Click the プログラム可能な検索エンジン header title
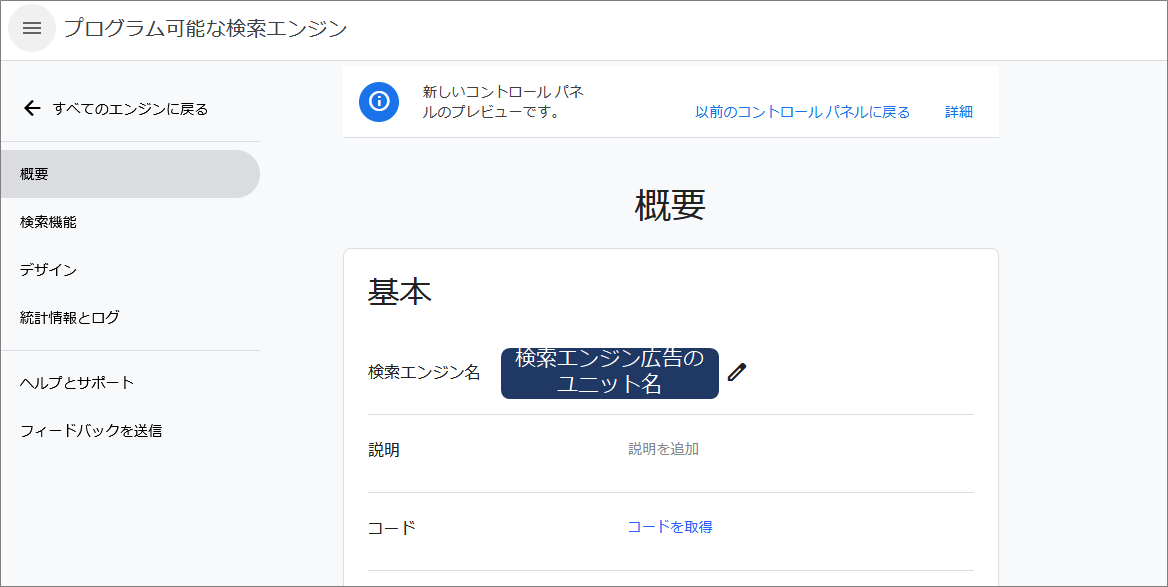 pyautogui.click(x=206, y=28)
